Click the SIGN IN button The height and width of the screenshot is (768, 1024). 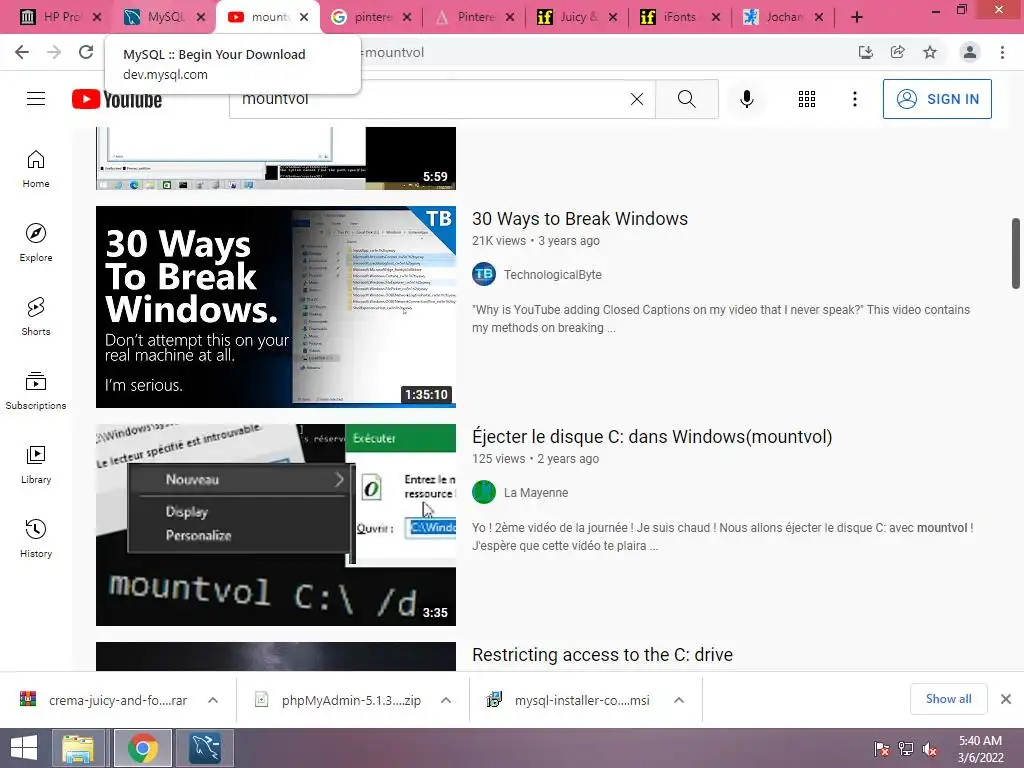pyautogui.click(x=937, y=99)
